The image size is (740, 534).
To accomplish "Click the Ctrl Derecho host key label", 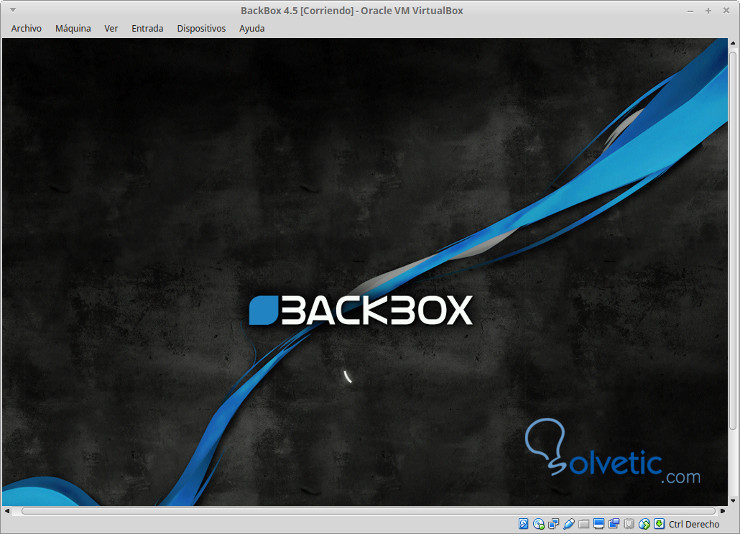I will click(x=694, y=524).
